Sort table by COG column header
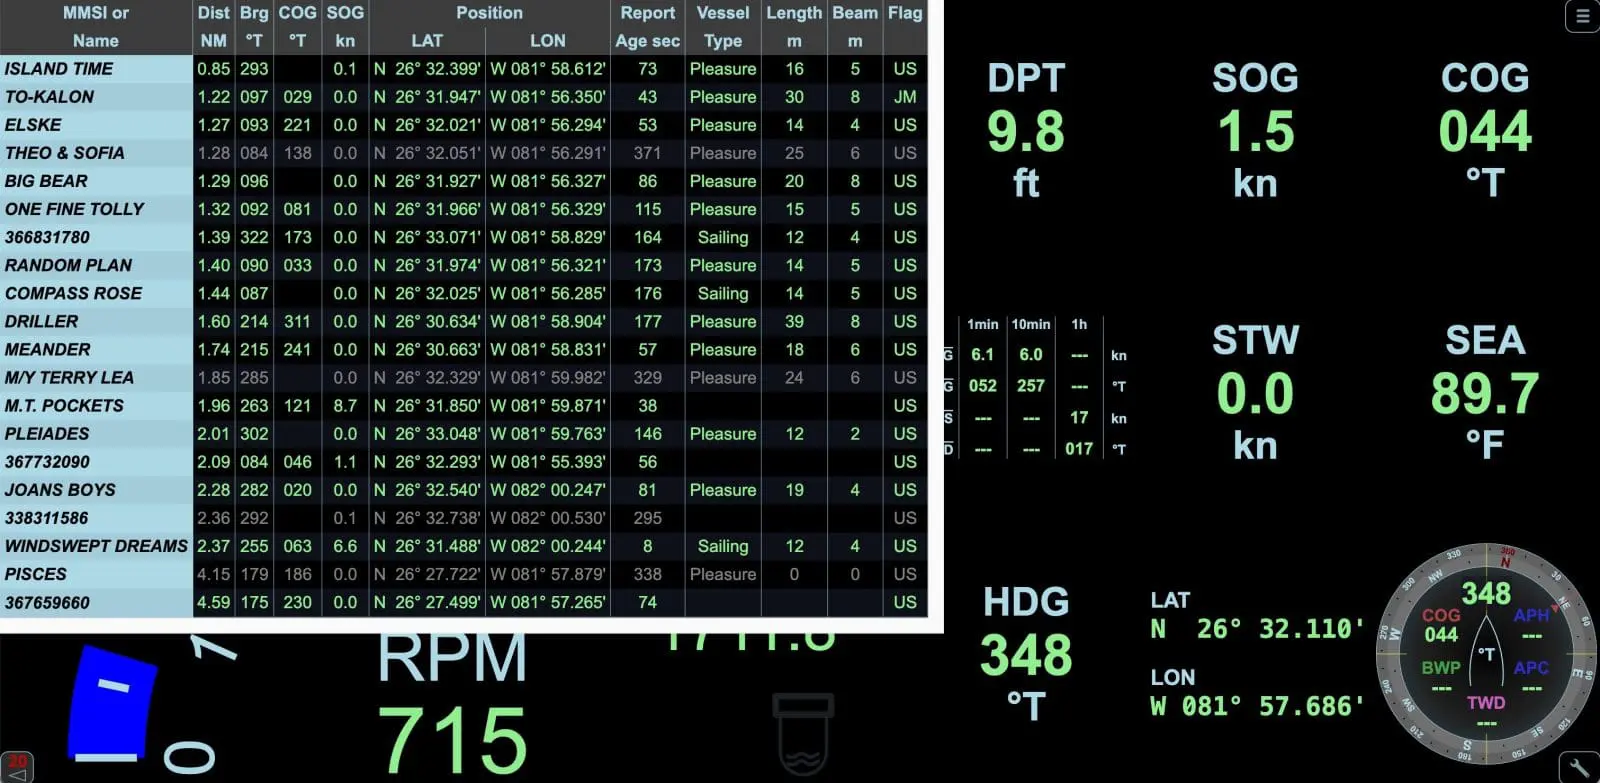 coord(297,27)
